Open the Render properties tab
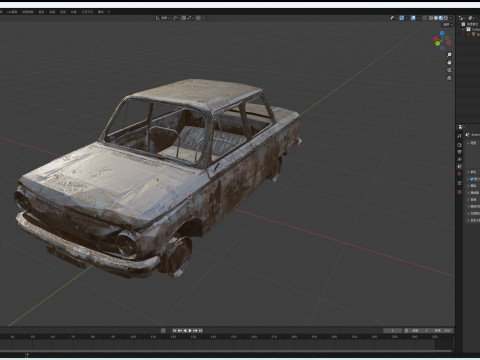 [x=460, y=145]
